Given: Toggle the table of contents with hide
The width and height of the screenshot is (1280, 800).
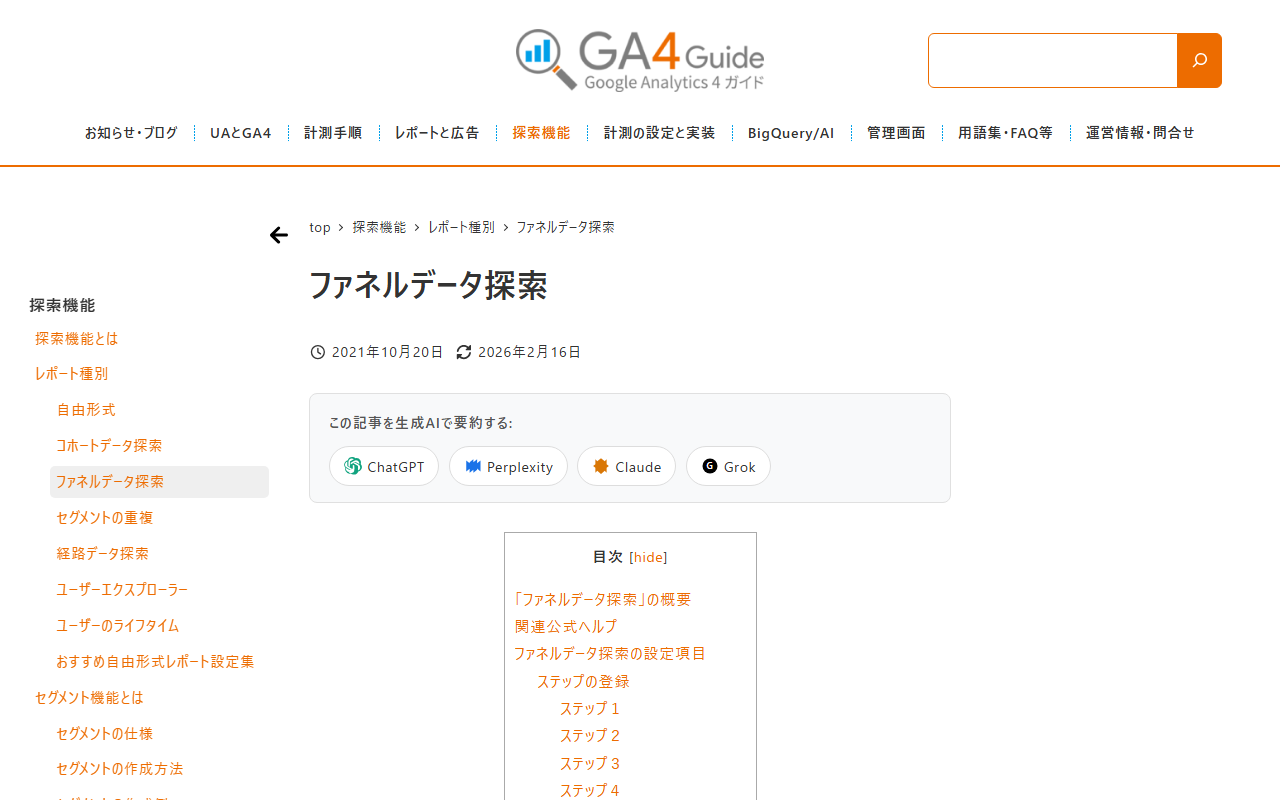Looking at the screenshot, I should [x=648, y=557].
